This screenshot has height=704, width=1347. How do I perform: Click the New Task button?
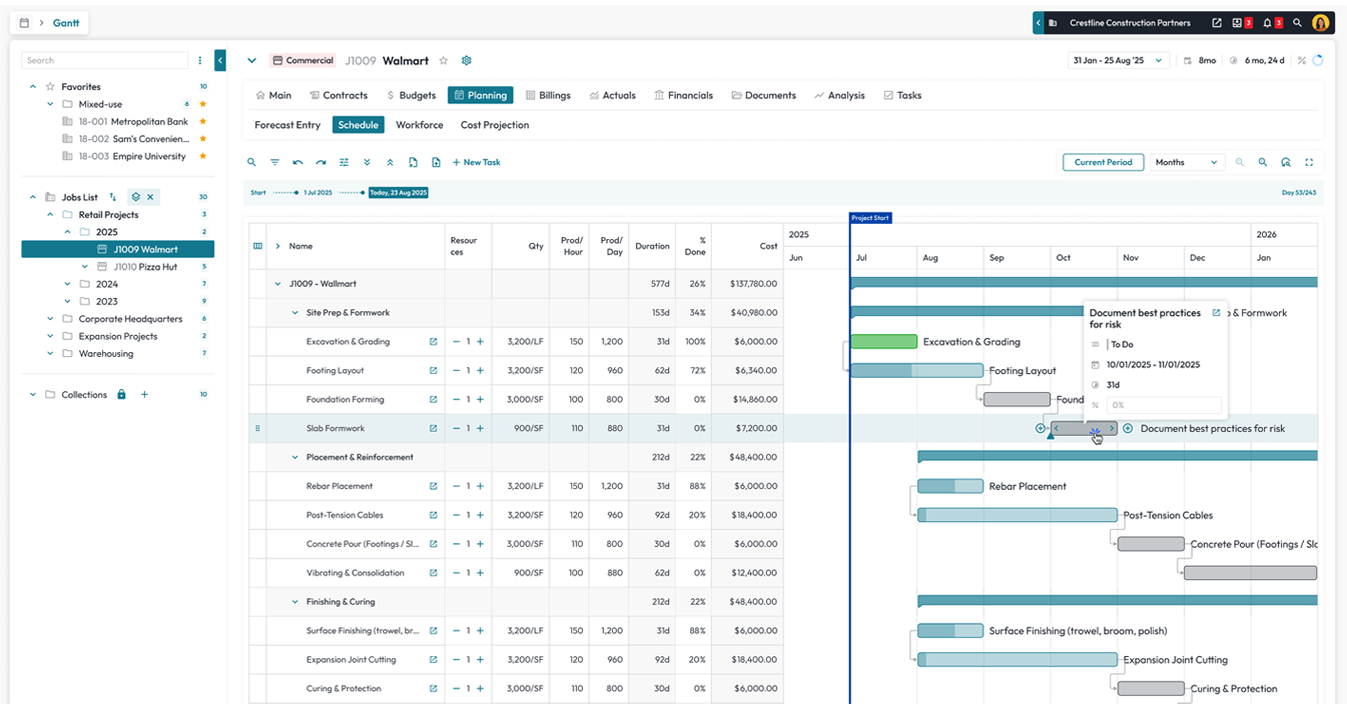pyautogui.click(x=476, y=162)
